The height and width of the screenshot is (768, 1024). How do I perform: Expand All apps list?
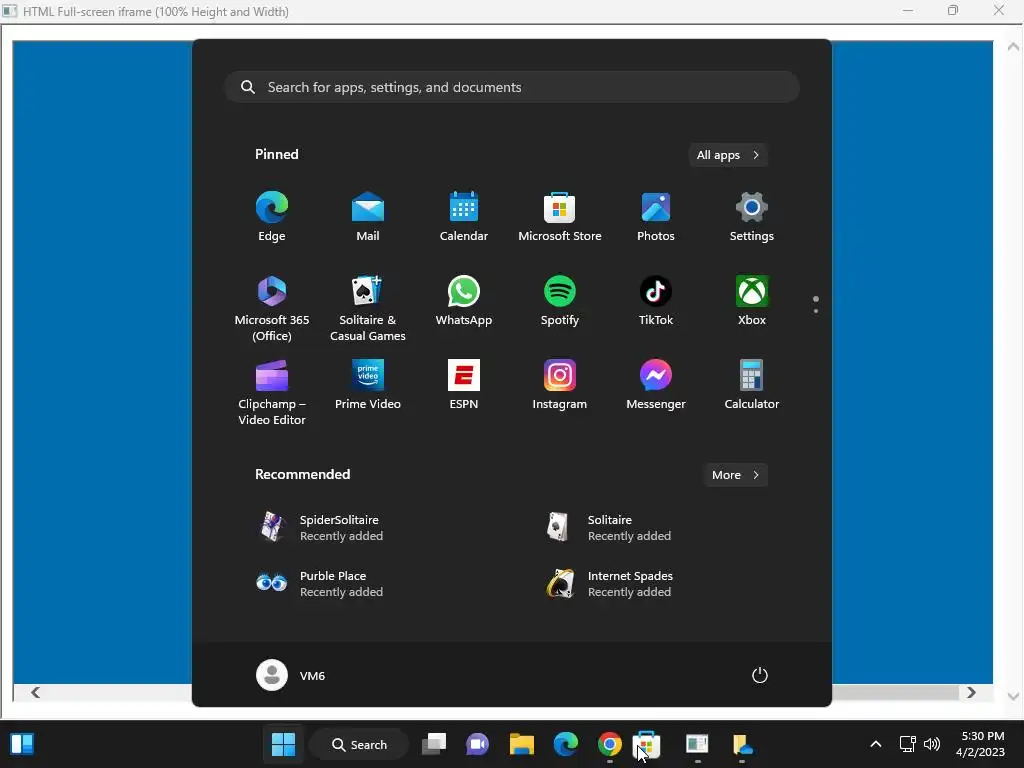click(728, 155)
